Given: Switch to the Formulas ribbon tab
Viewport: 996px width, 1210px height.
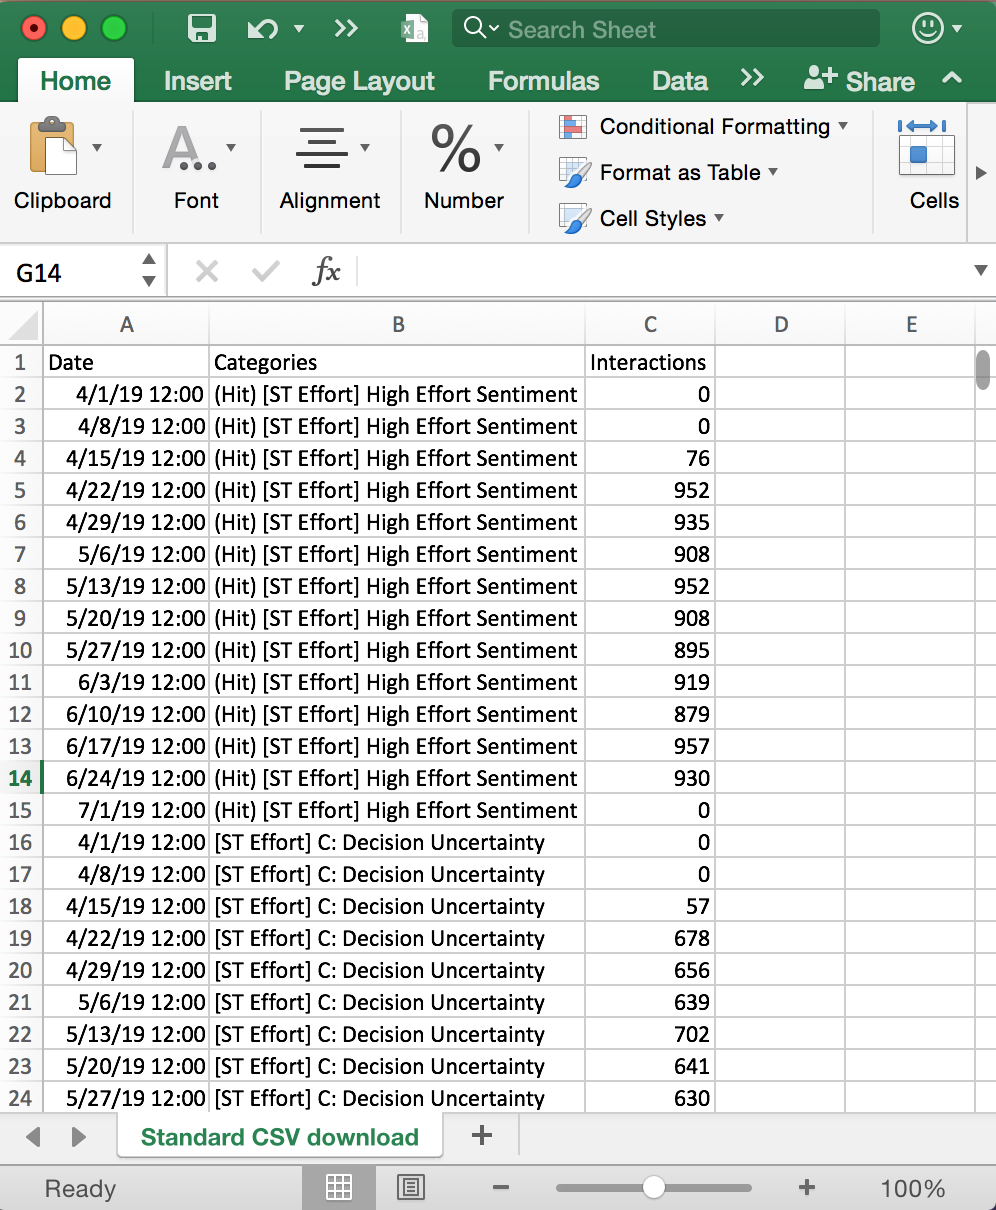Looking at the screenshot, I should [x=543, y=81].
